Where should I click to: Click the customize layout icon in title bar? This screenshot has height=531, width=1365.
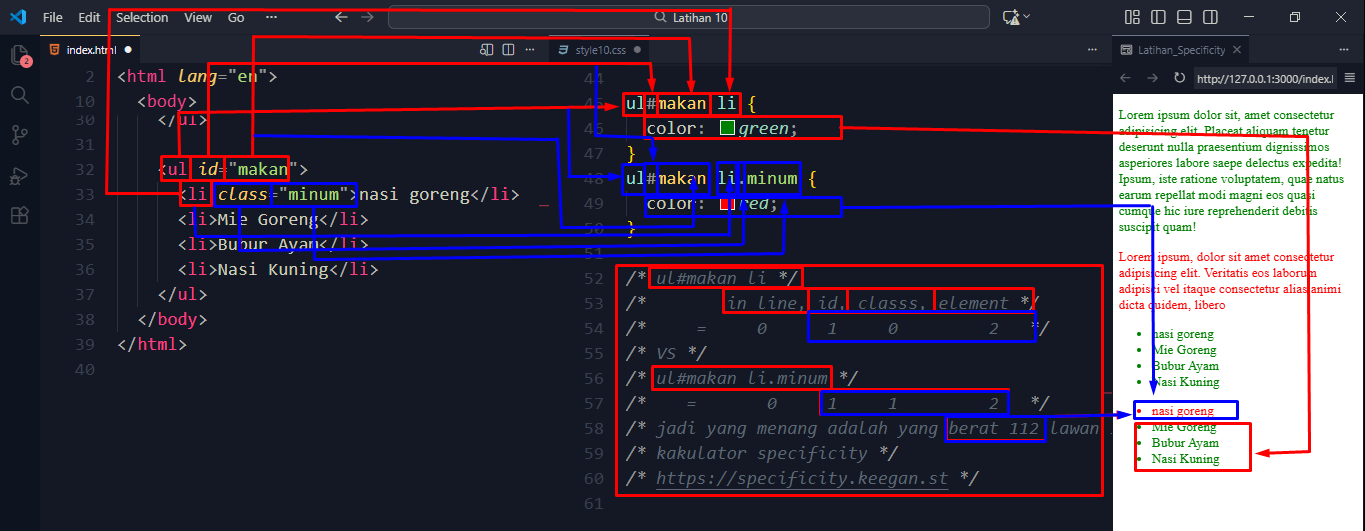(x=1132, y=17)
